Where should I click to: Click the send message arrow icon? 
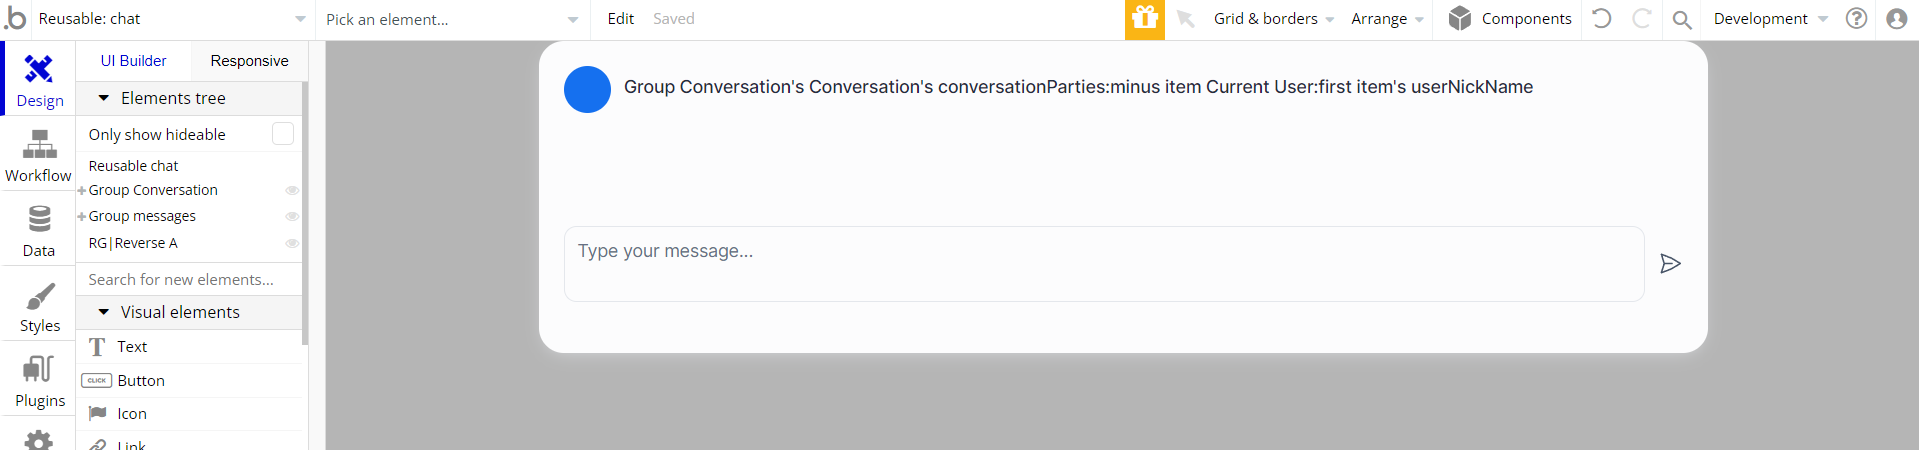pyautogui.click(x=1670, y=264)
